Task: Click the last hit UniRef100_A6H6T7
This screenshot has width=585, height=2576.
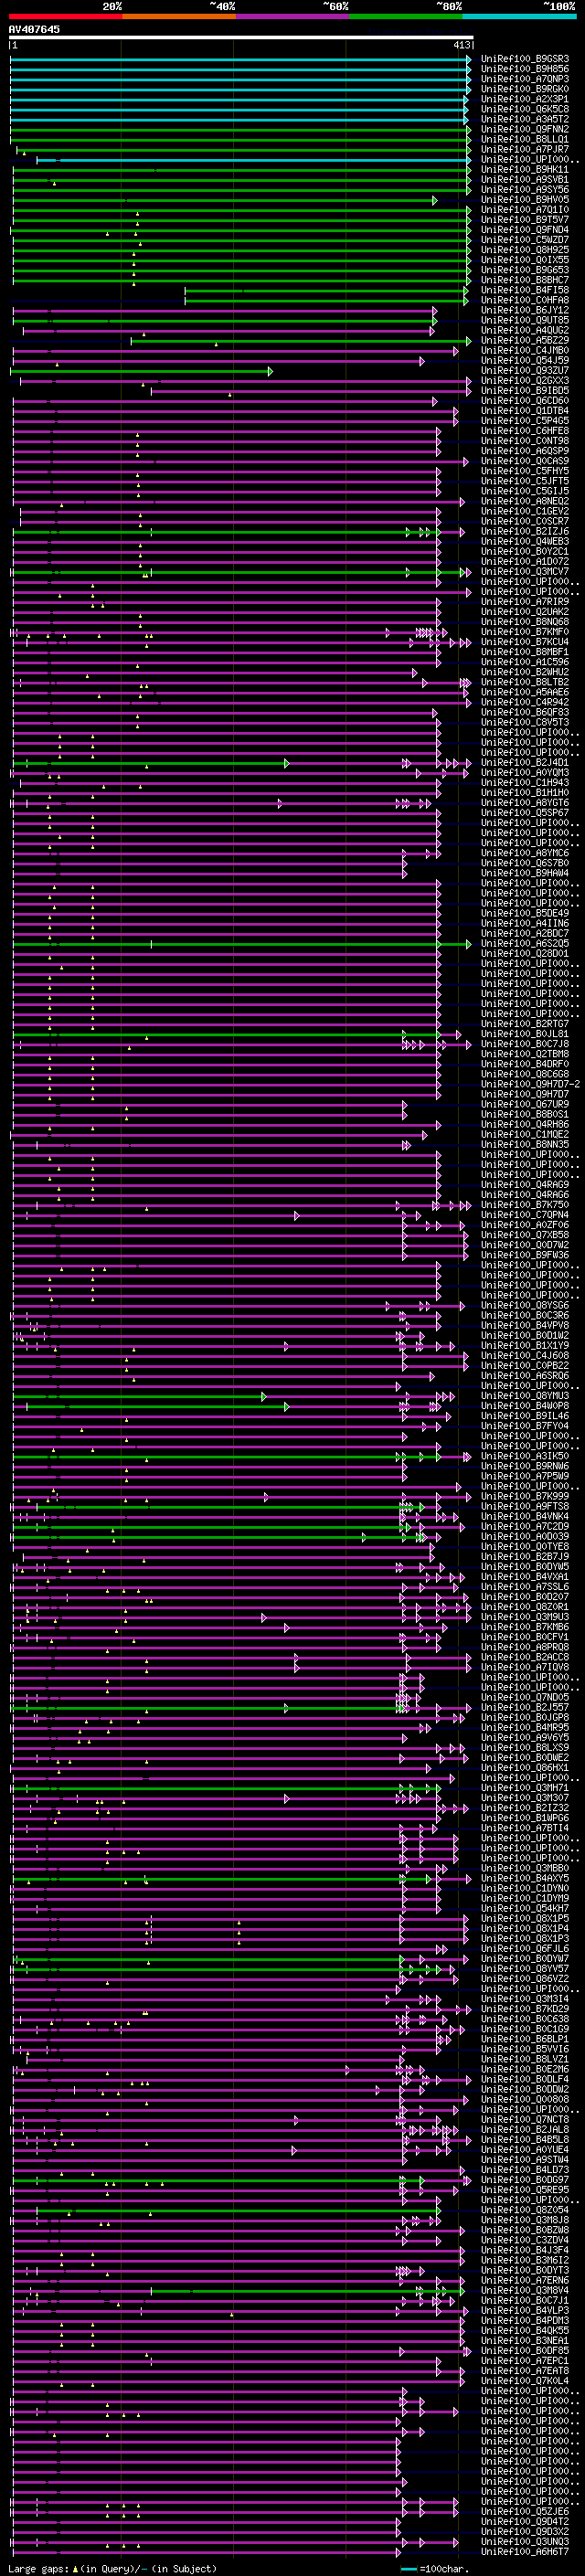Action: pos(525,2551)
